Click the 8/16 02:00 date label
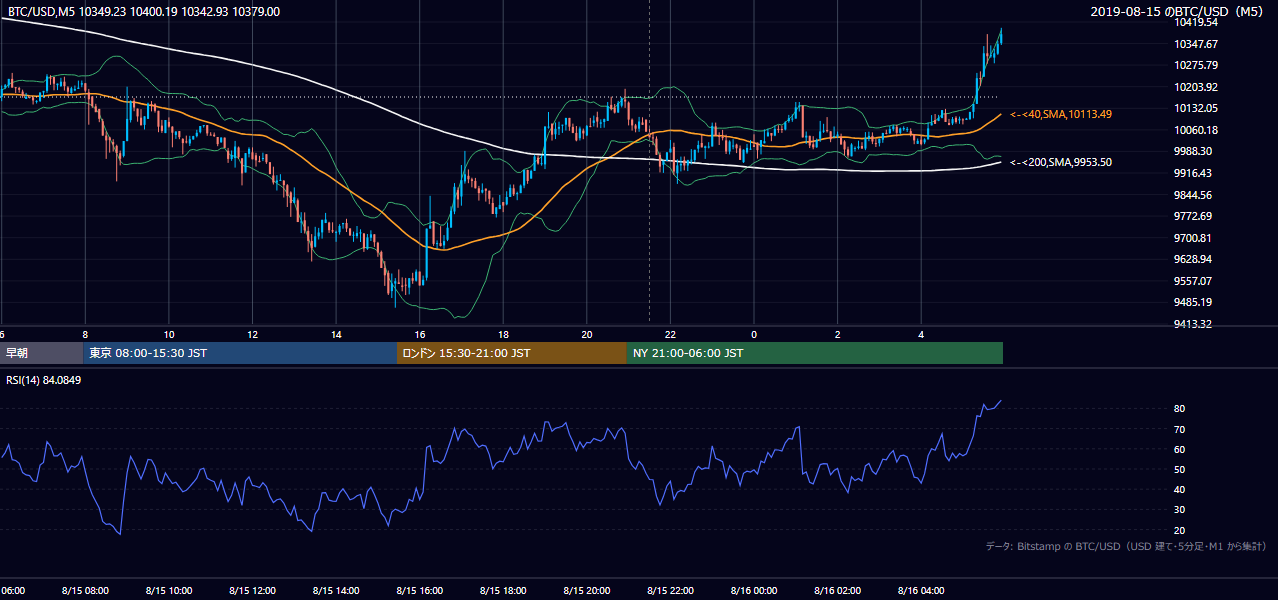This screenshot has width=1278, height=600. pos(838,590)
